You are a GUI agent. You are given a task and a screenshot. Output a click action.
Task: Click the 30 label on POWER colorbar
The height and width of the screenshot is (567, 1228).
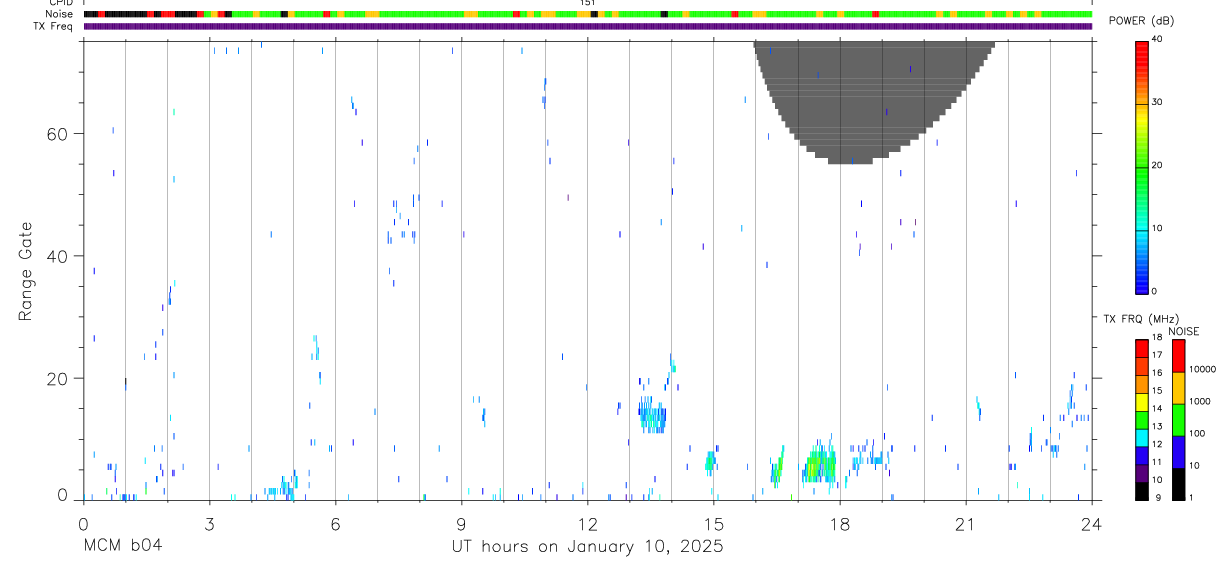click(1157, 102)
